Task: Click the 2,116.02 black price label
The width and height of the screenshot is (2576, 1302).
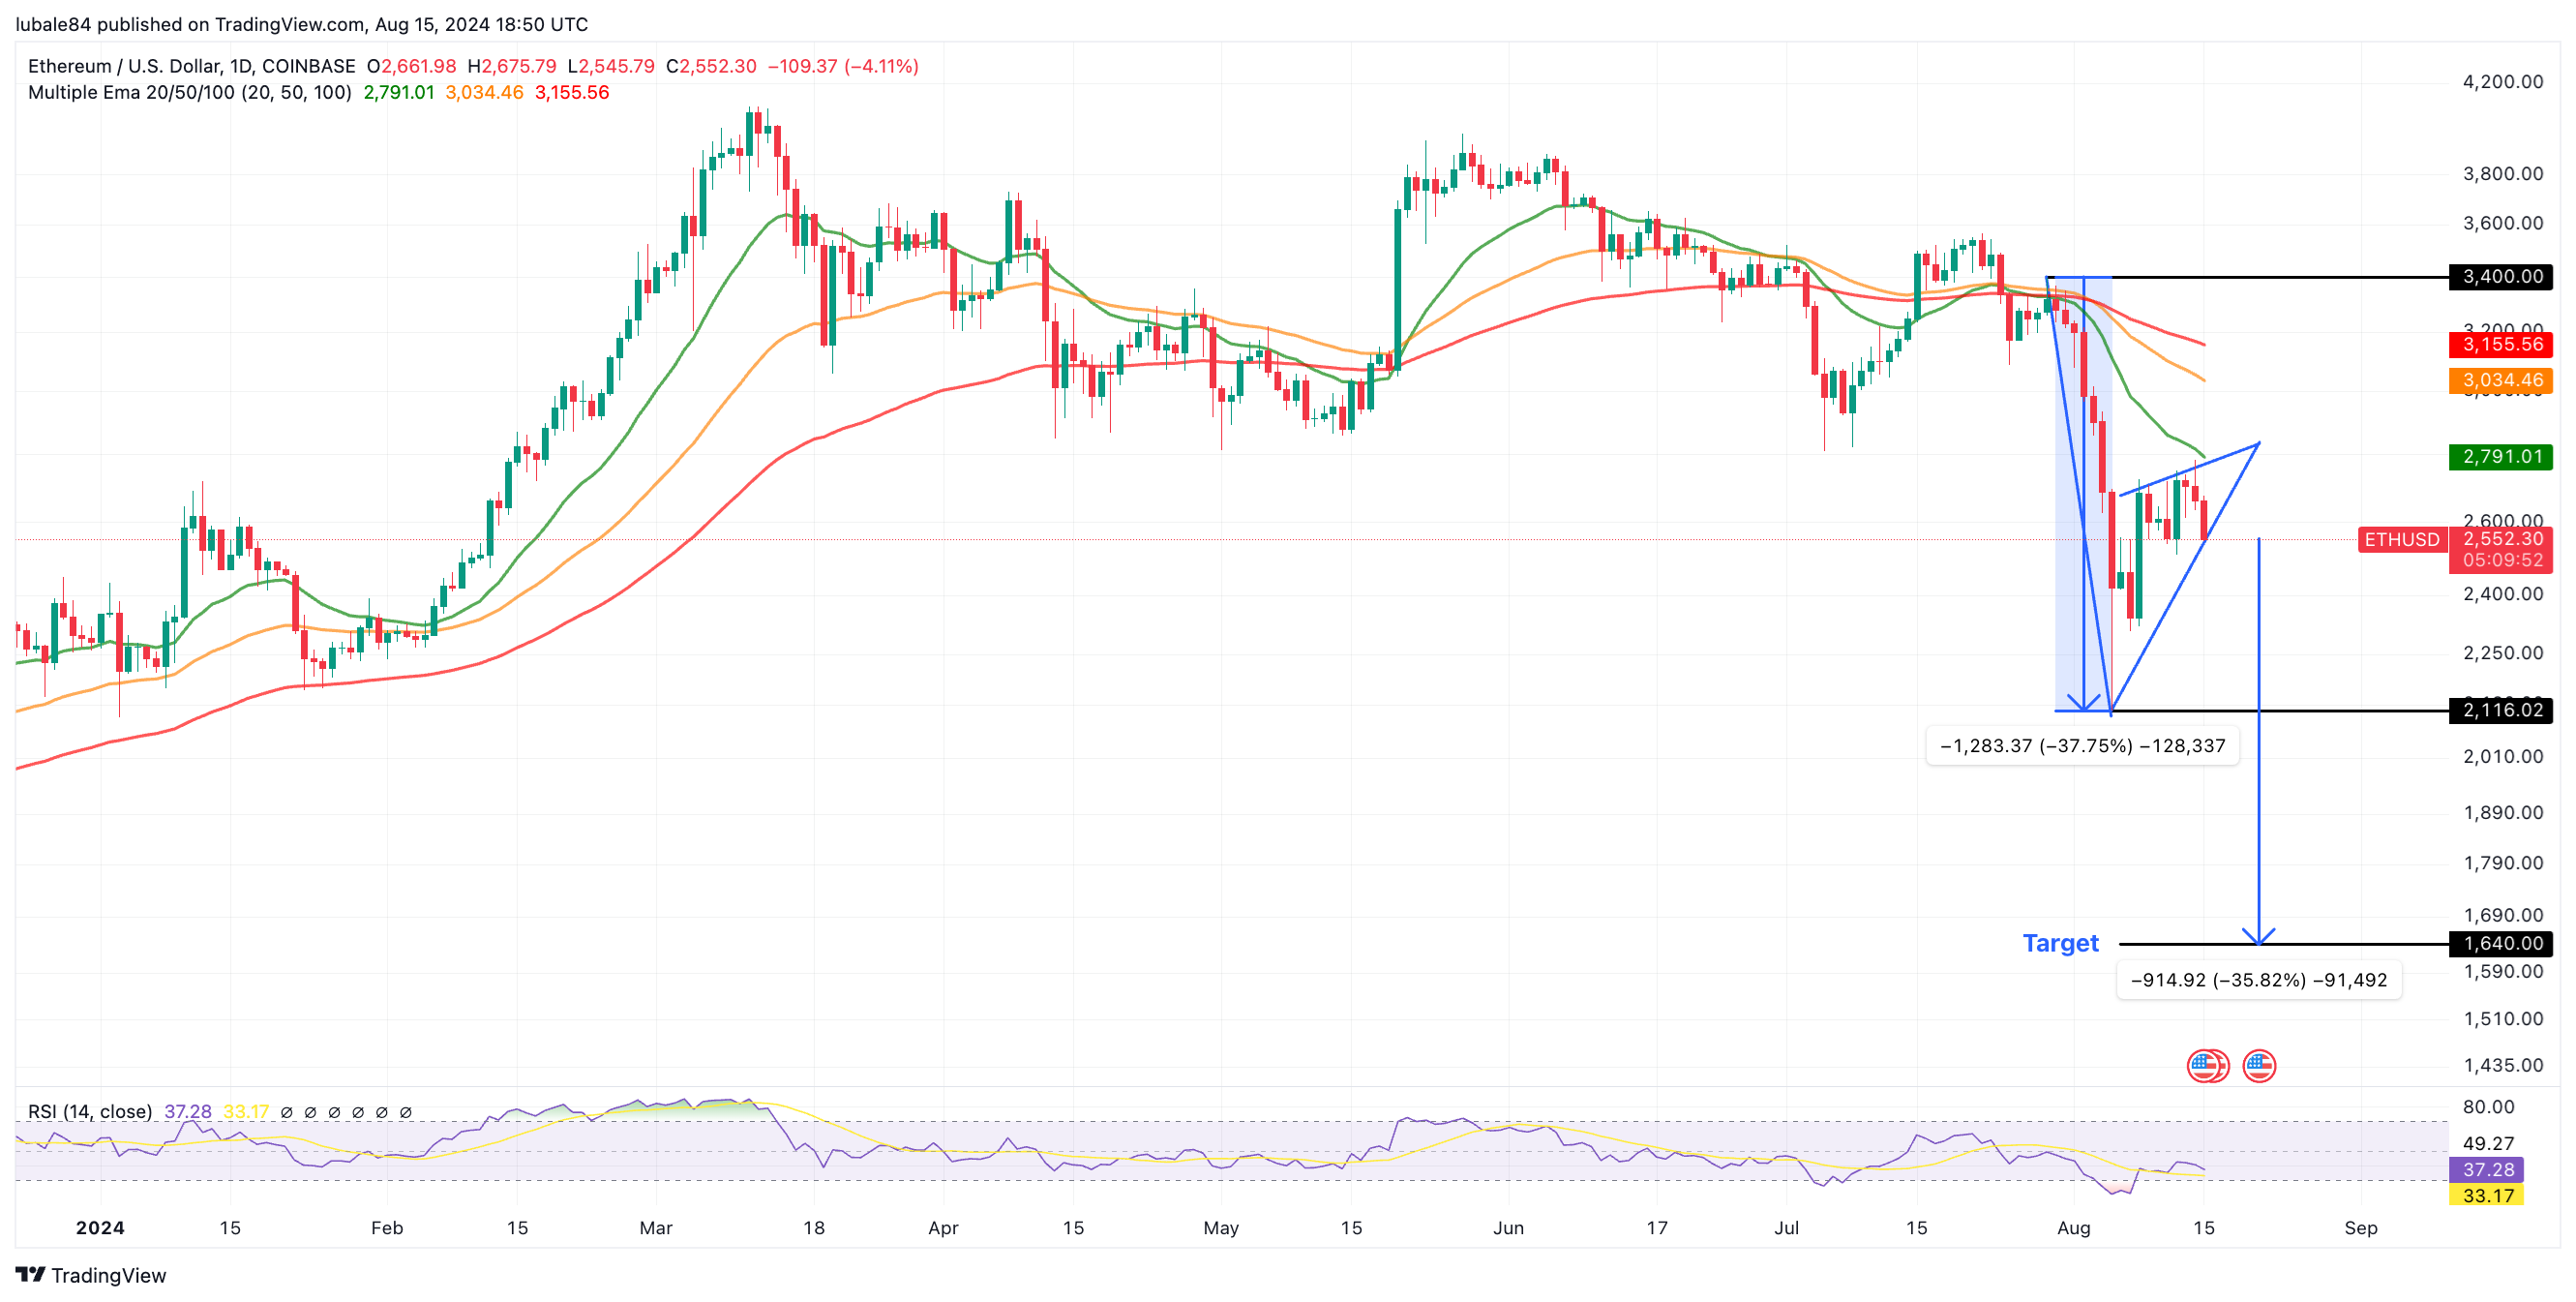Action: [x=2501, y=710]
